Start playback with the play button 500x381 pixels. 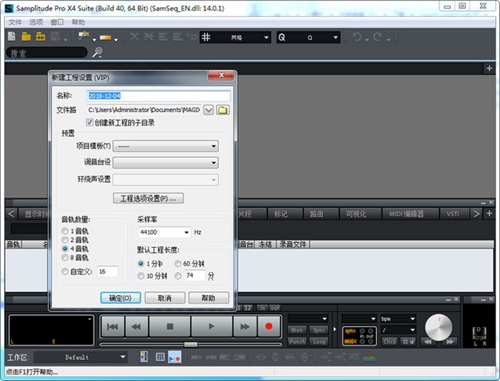(211, 326)
